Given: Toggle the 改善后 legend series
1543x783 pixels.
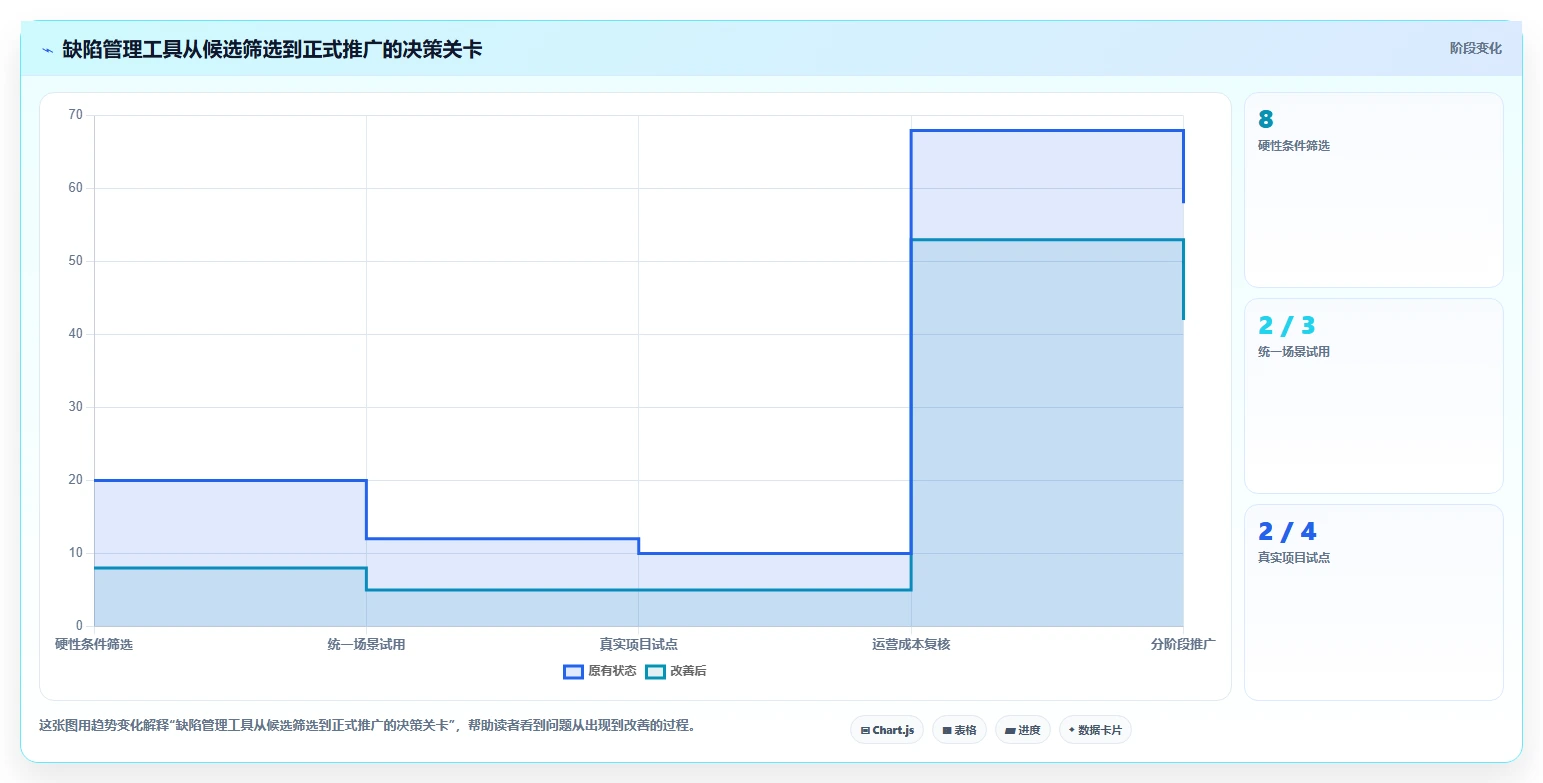Looking at the screenshot, I should (676, 671).
